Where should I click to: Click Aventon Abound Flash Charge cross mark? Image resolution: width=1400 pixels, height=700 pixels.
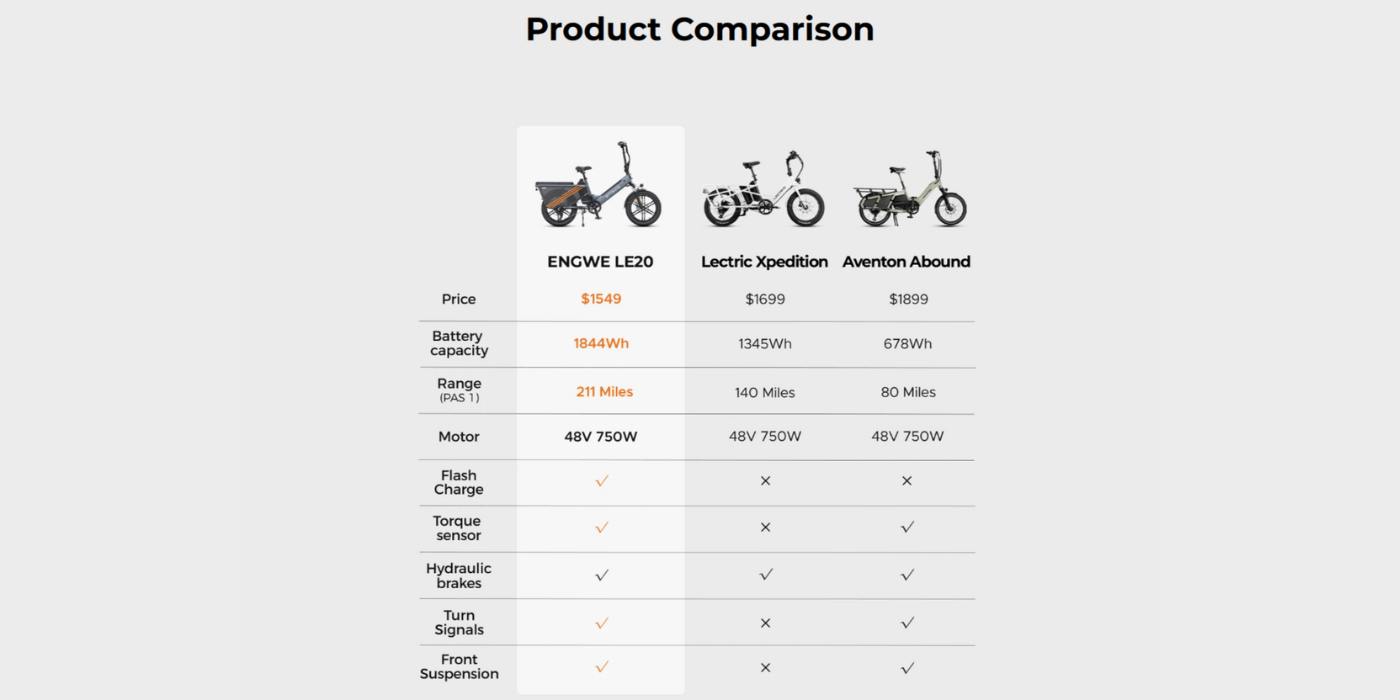[907, 481]
